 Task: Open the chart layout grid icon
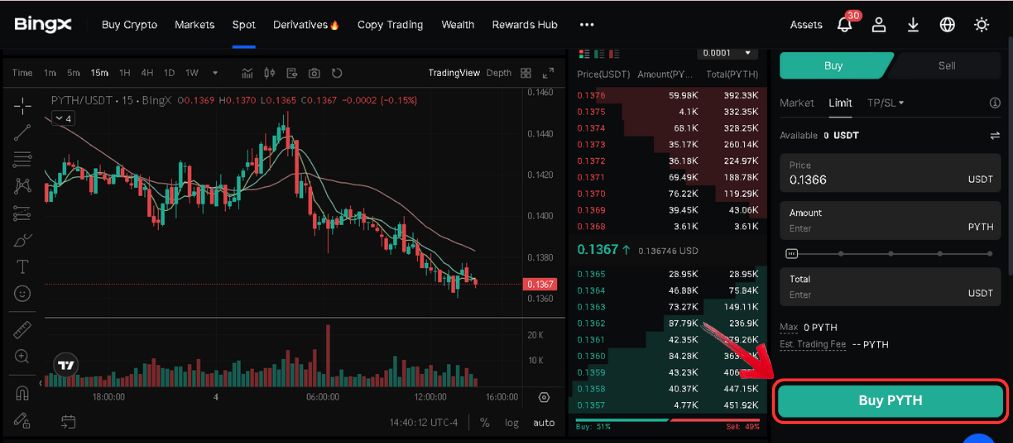(526, 73)
